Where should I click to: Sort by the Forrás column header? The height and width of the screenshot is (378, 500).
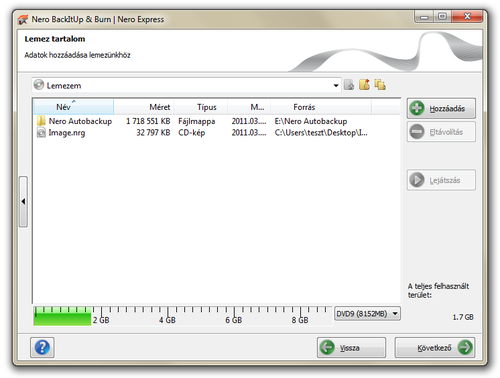coord(321,107)
